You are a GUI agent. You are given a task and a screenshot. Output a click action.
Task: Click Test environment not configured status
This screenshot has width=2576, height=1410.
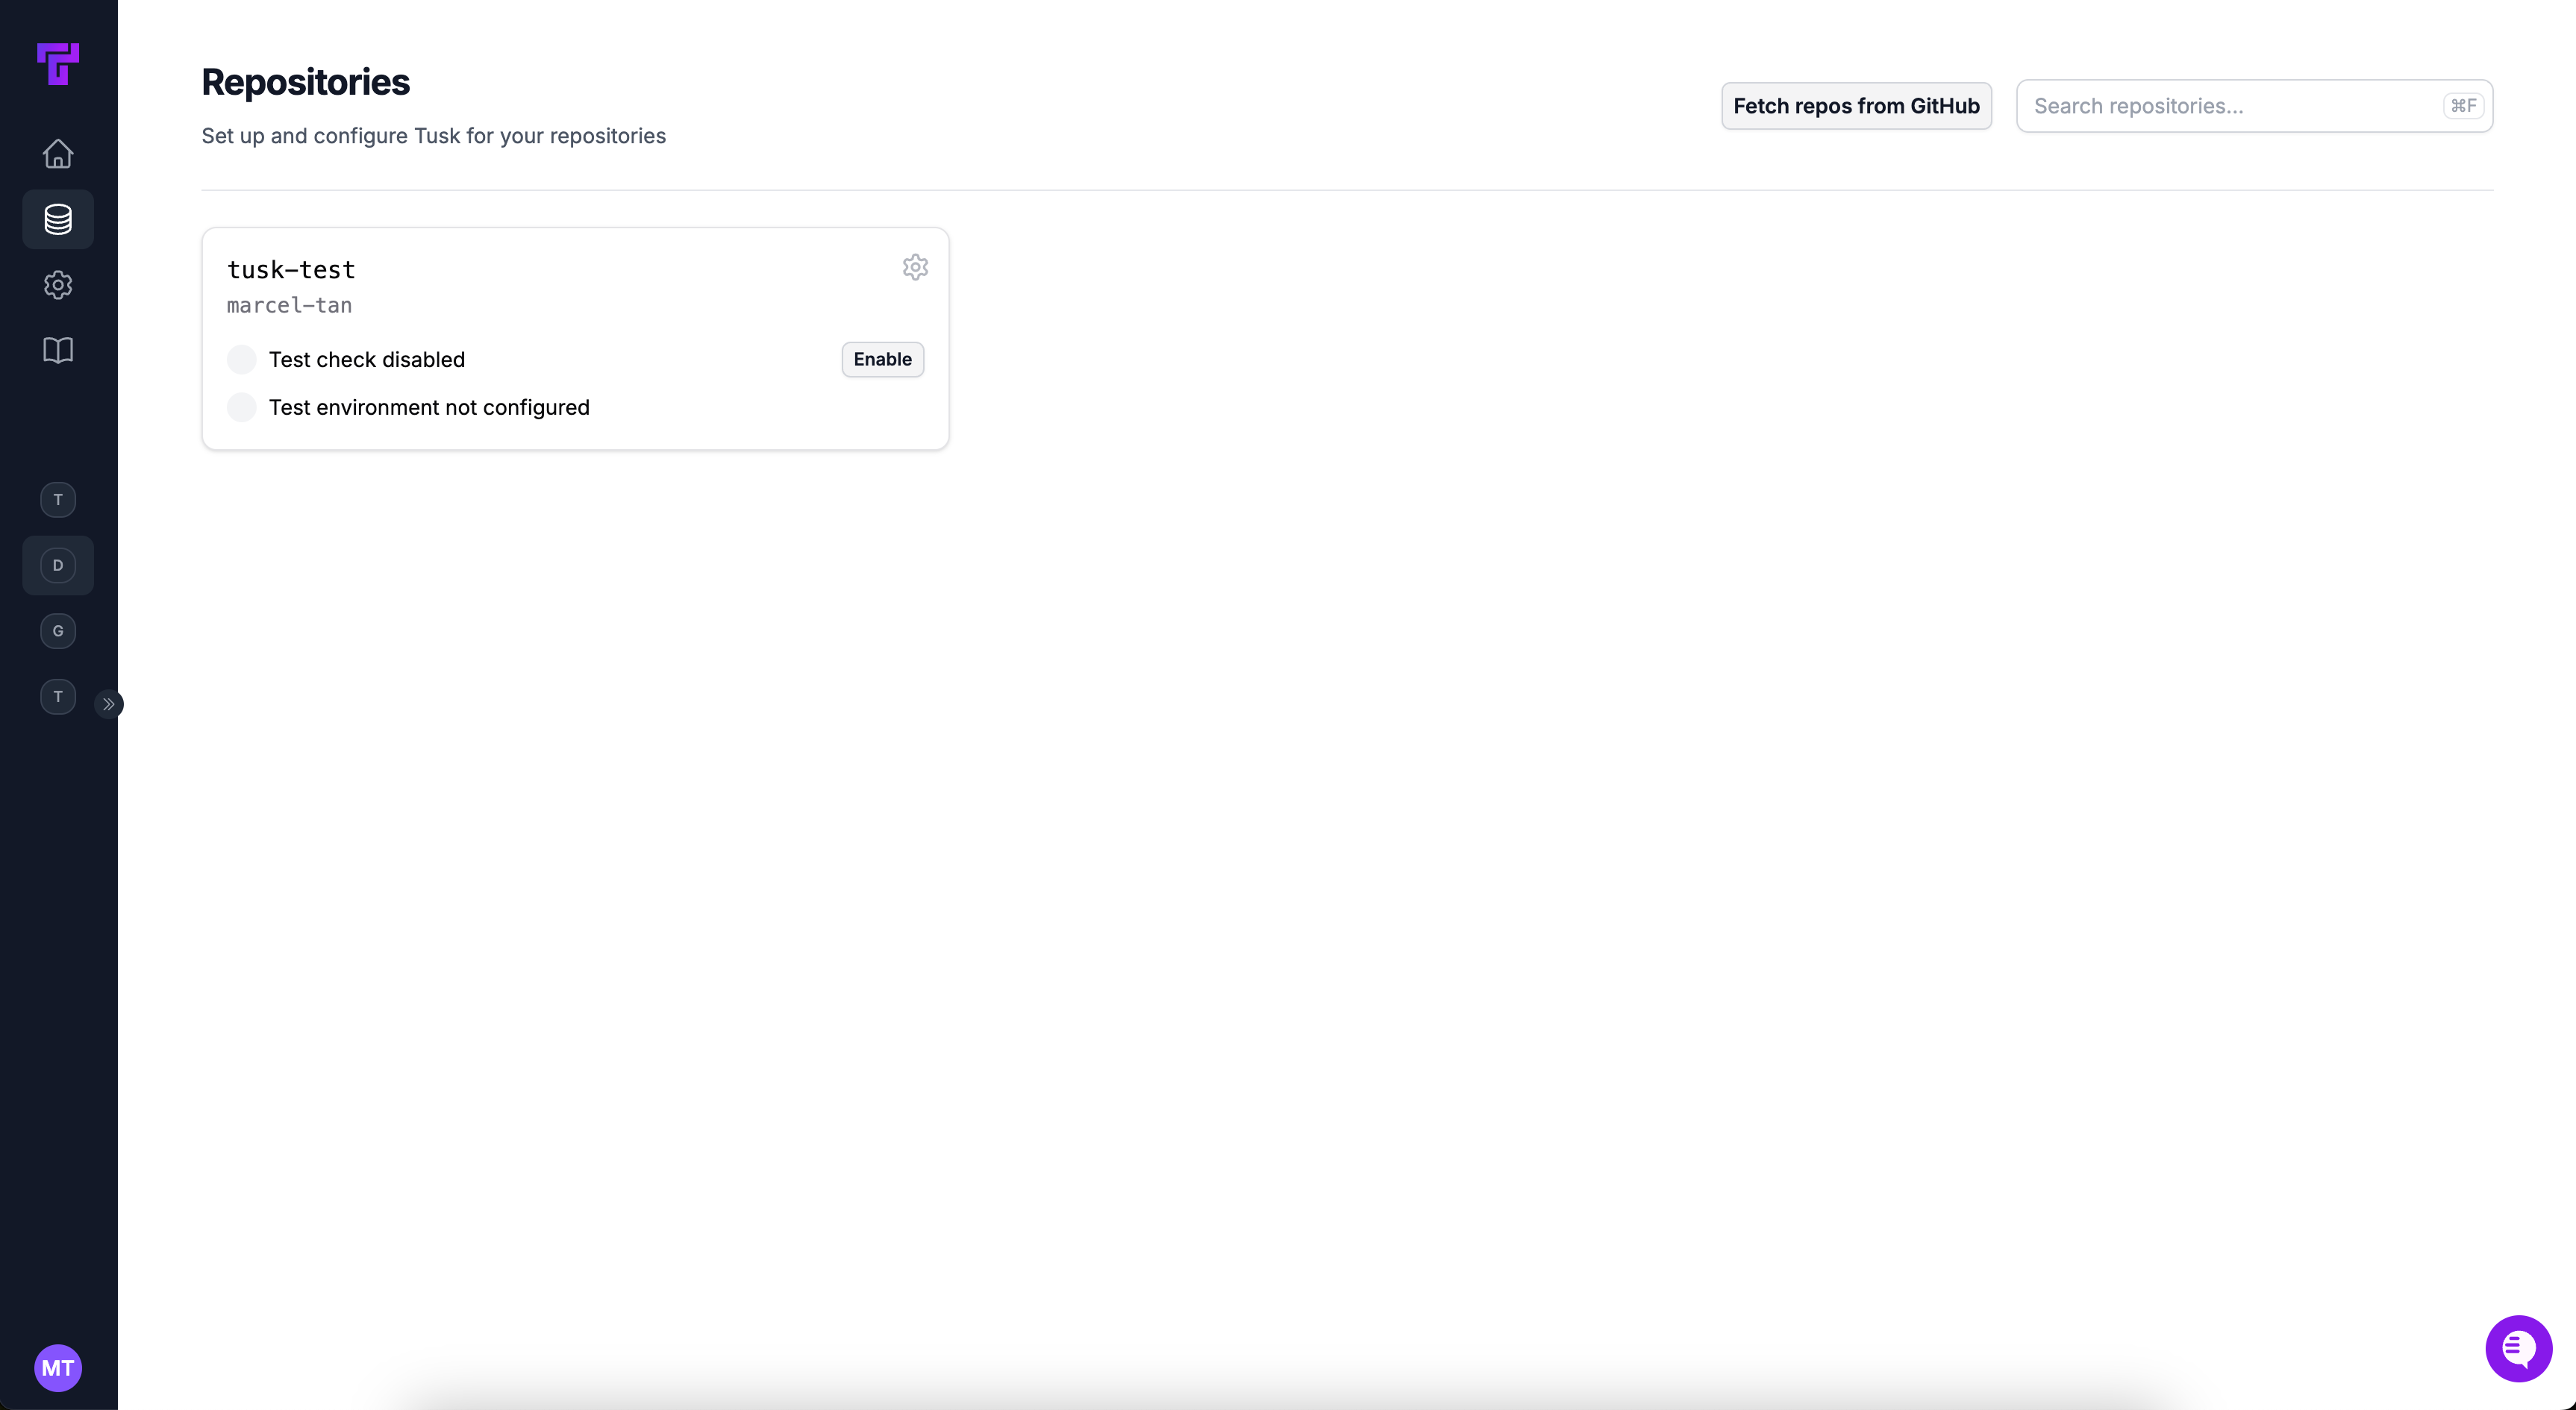[x=429, y=407]
